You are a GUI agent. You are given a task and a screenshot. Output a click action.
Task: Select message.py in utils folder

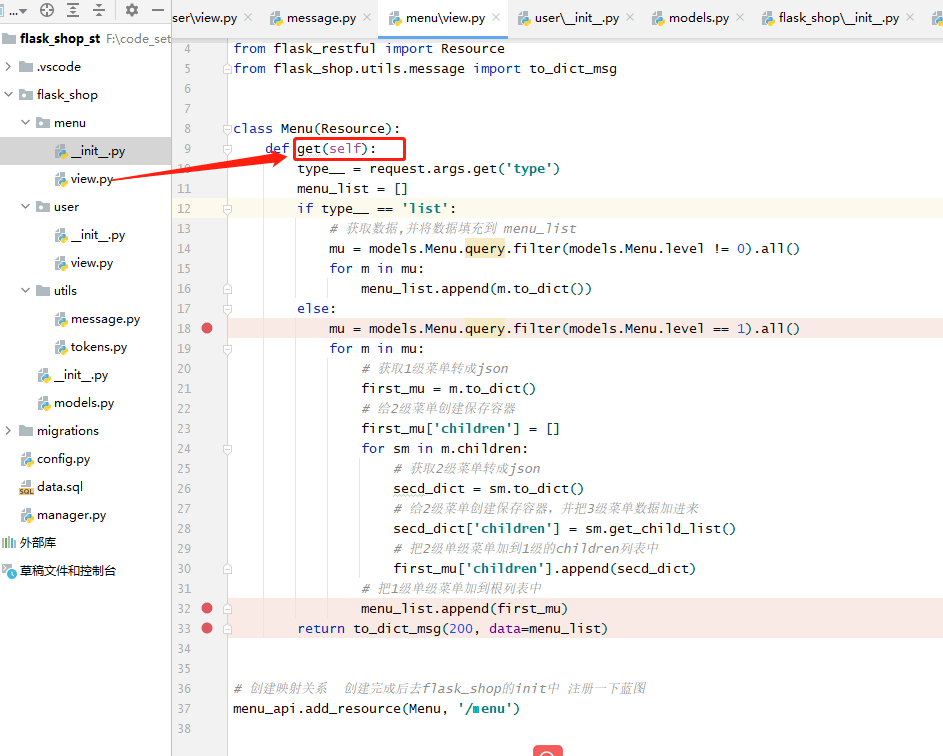pos(85,319)
